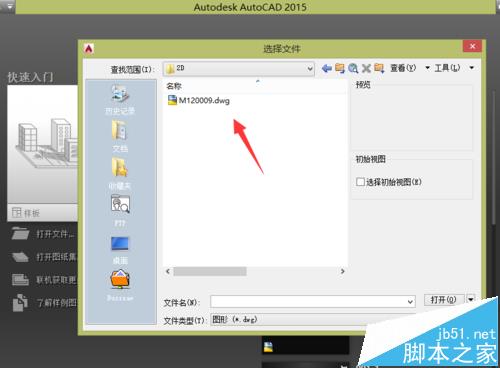Close the select file dialog
This screenshot has height=368, width=500.
point(472,46)
